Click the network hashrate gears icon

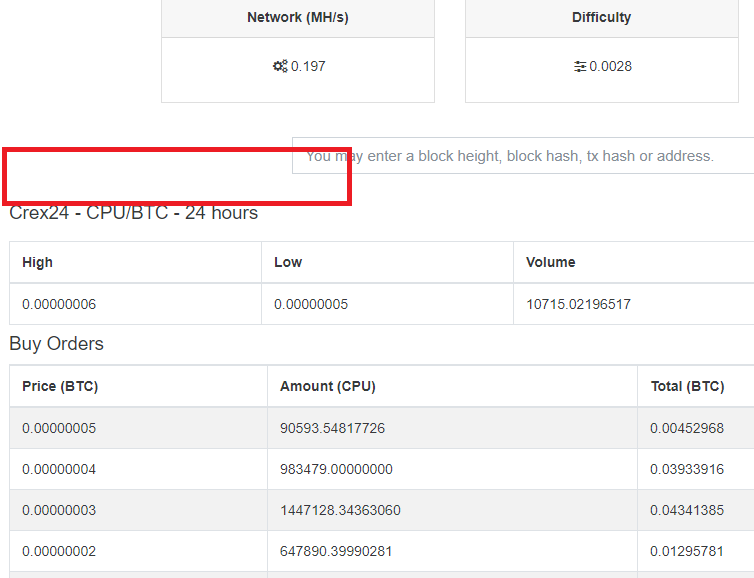[x=280, y=66]
